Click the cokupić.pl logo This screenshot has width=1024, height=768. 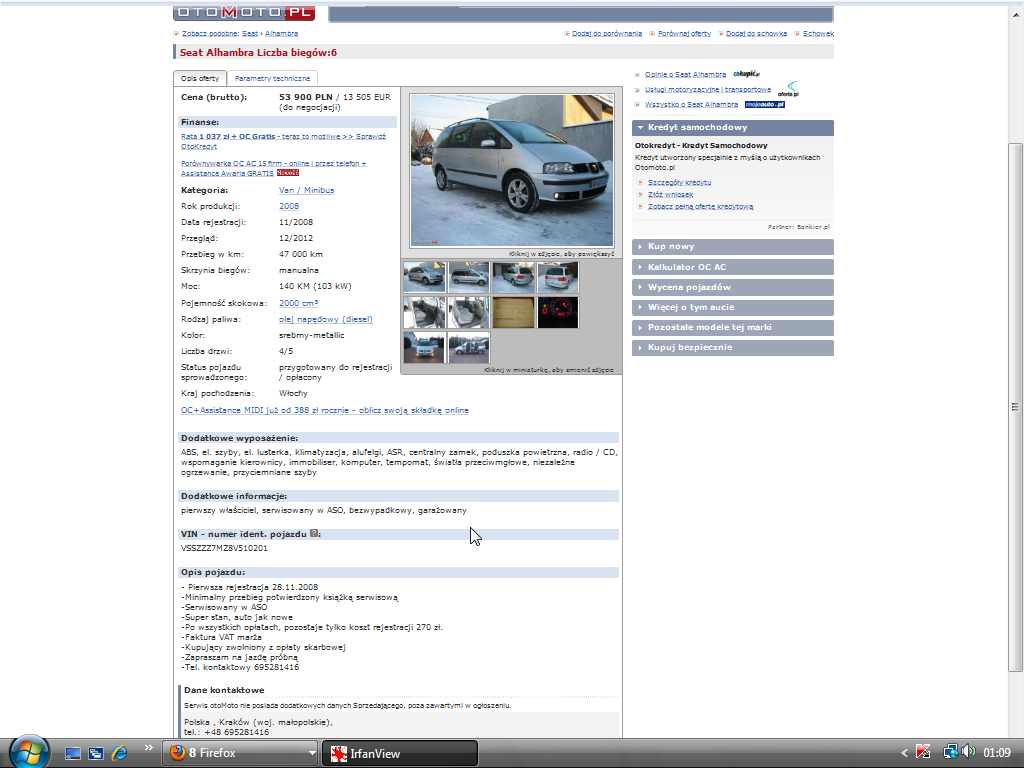[x=746, y=74]
